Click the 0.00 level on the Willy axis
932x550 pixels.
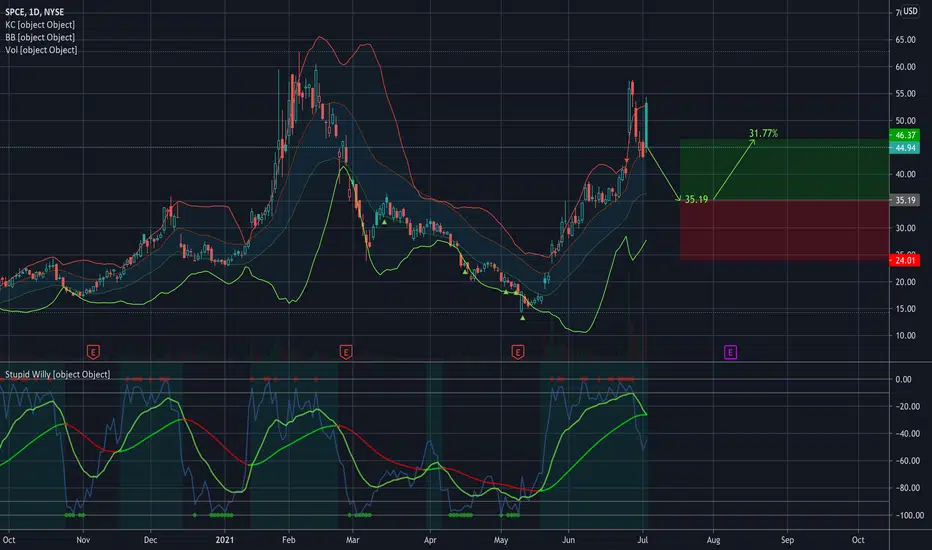point(903,379)
